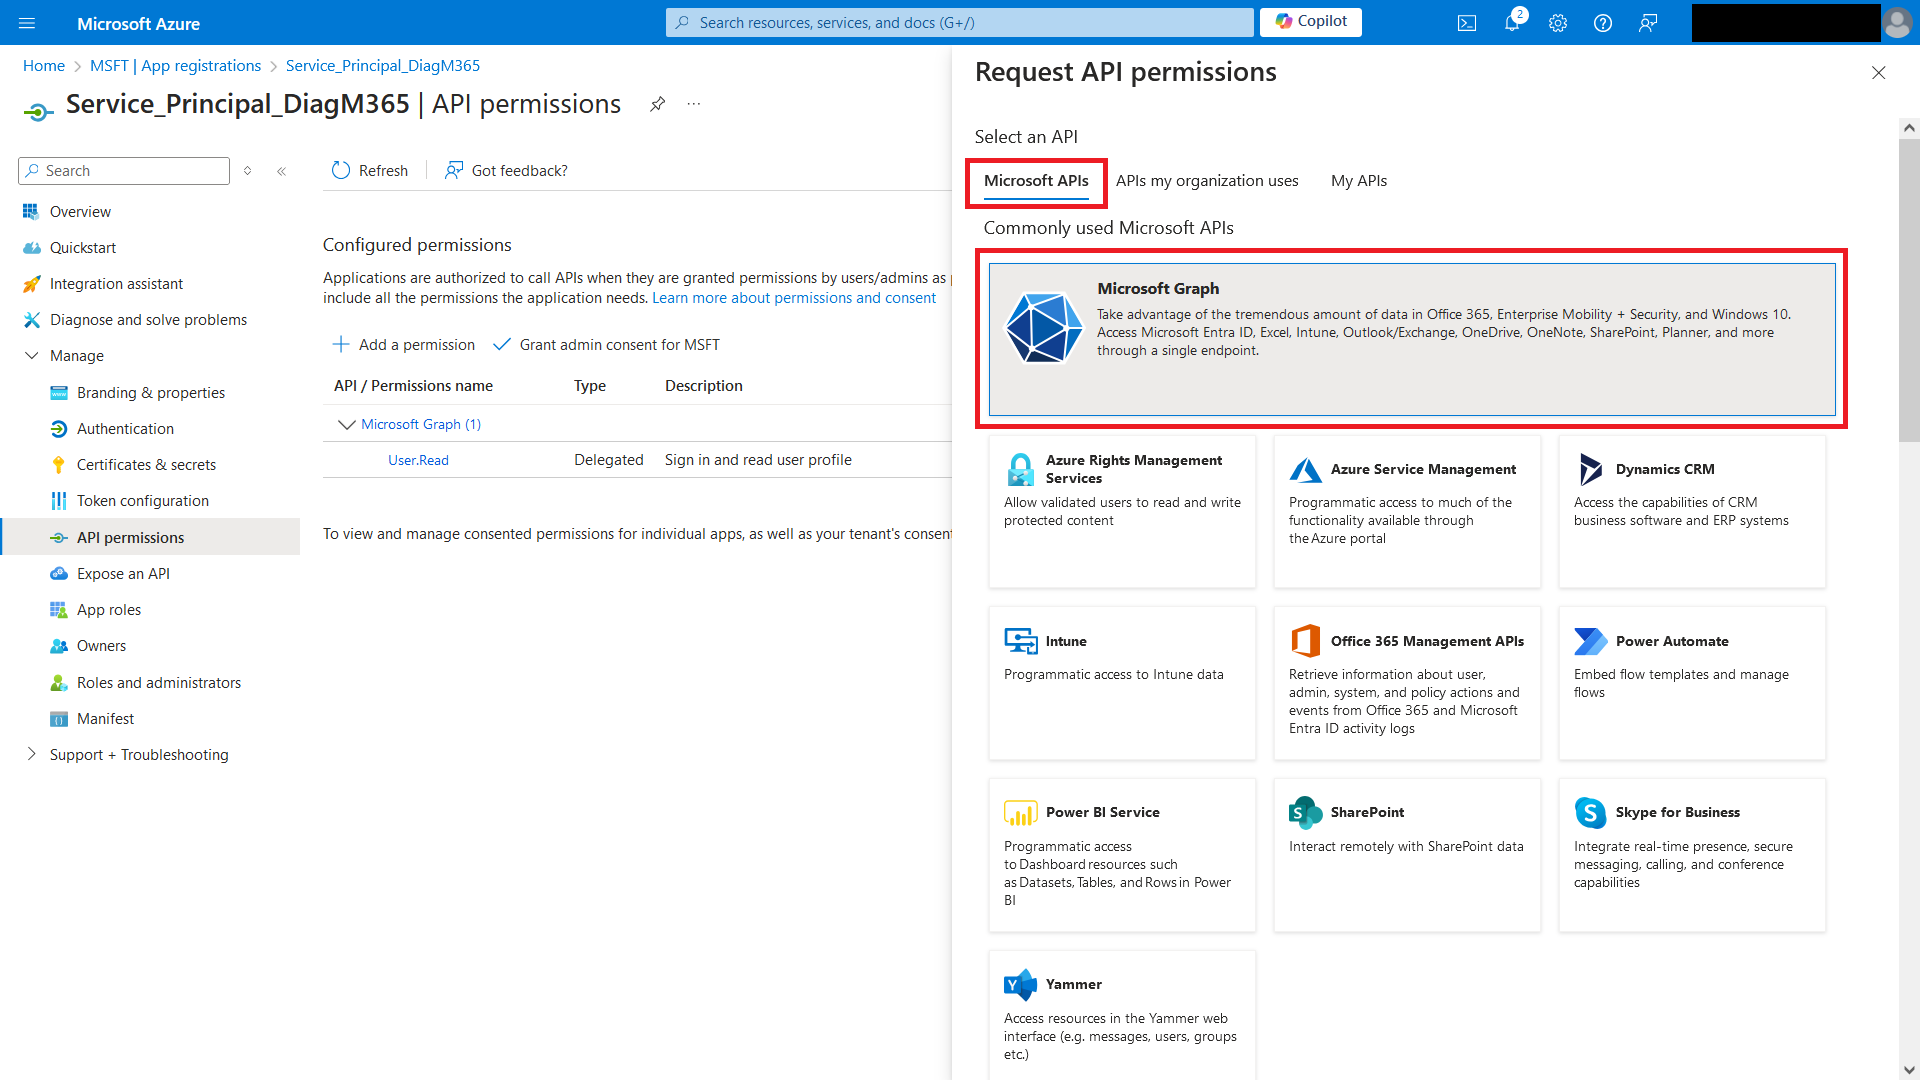
Task: Select the Intune API tile
Action: tap(1121, 683)
